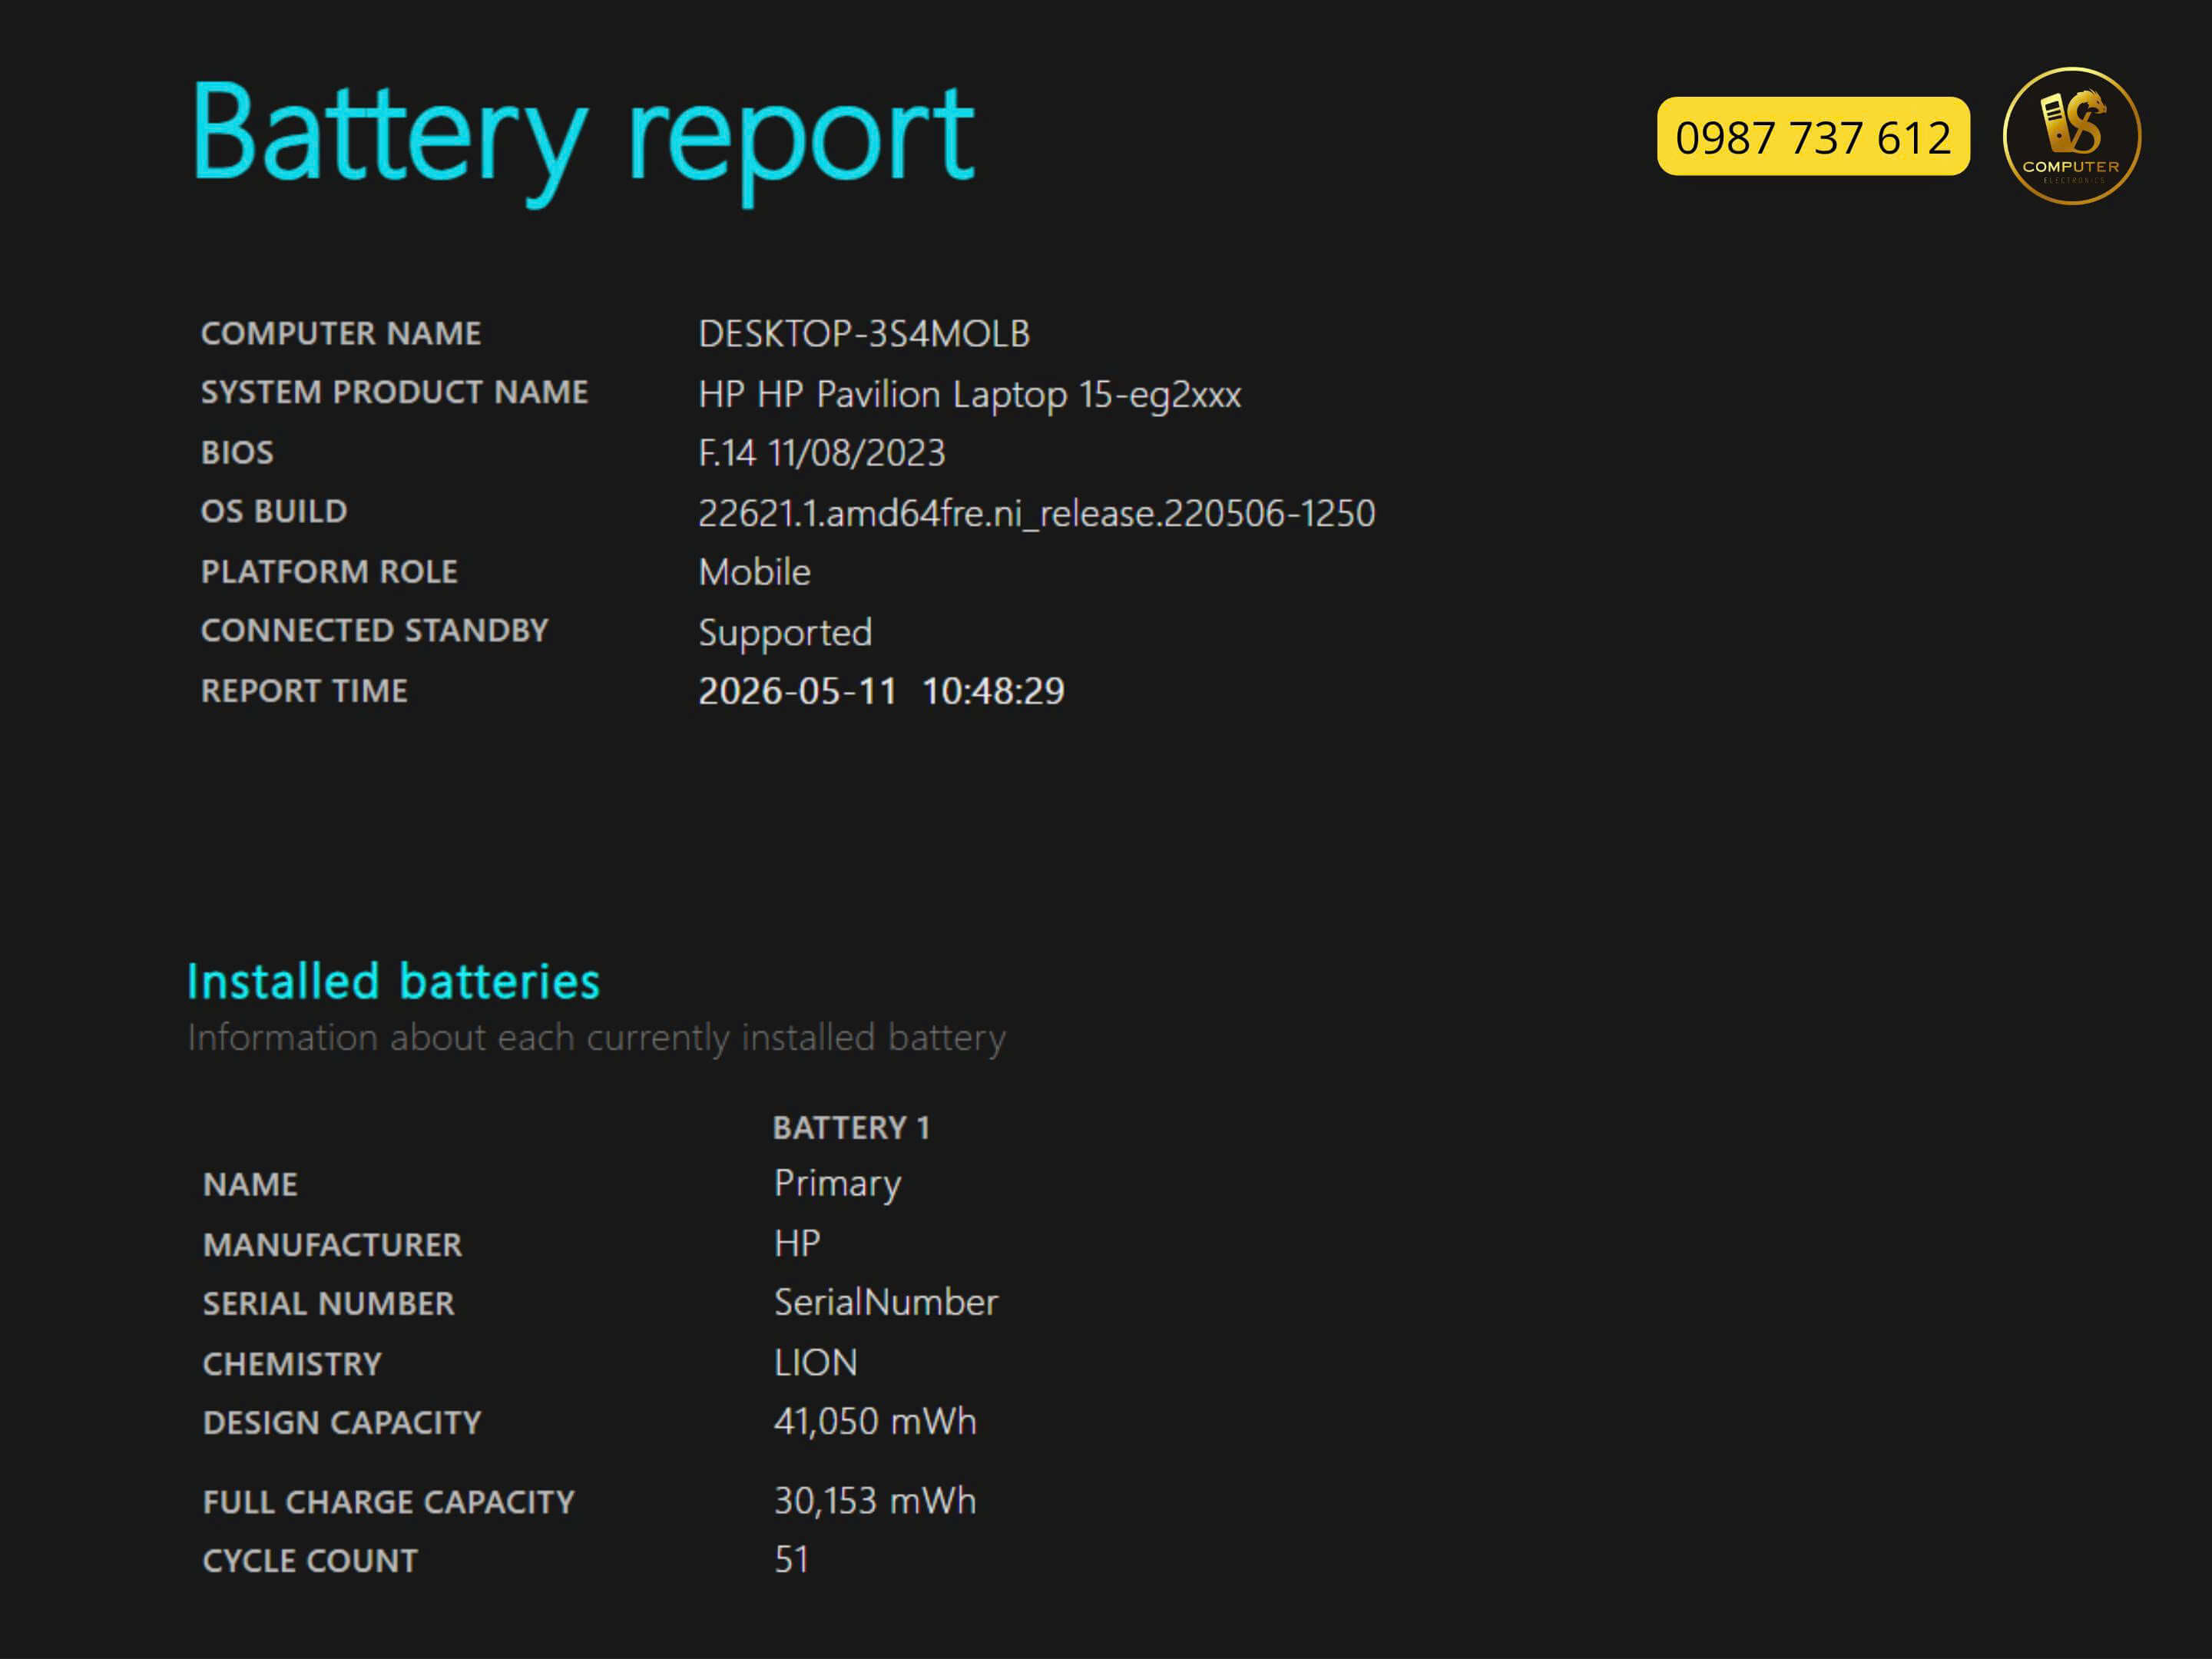The height and width of the screenshot is (1659, 2212).
Task: Select the SYSTEM PRODUCT NAME label
Action: [395, 392]
